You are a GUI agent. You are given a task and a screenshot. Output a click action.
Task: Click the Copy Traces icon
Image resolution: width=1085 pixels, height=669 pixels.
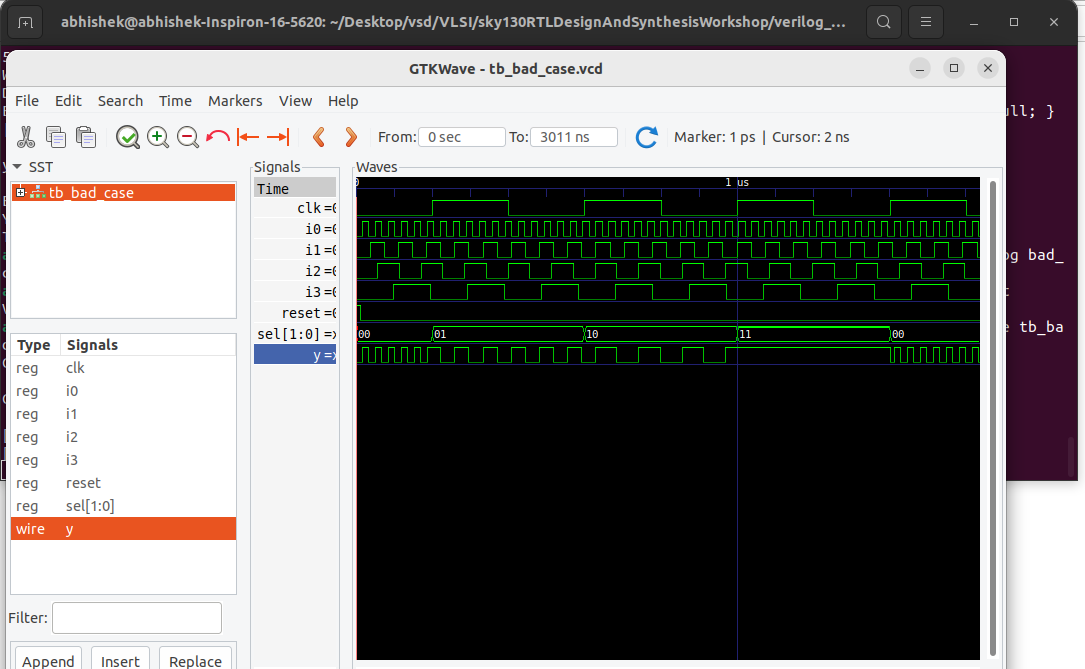click(56, 137)
